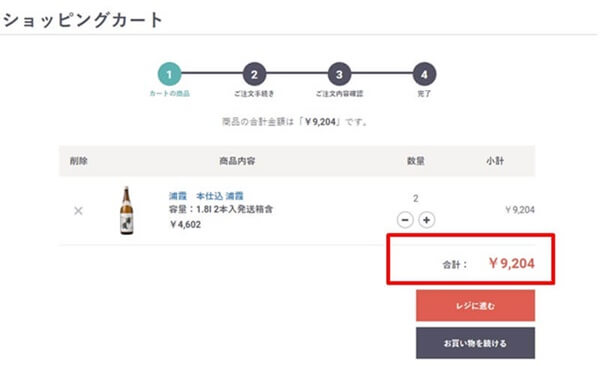This screenshot has height=366, width=600.
Task: Click the ショッピングカート page heading
Action: (x=83, y=20)
